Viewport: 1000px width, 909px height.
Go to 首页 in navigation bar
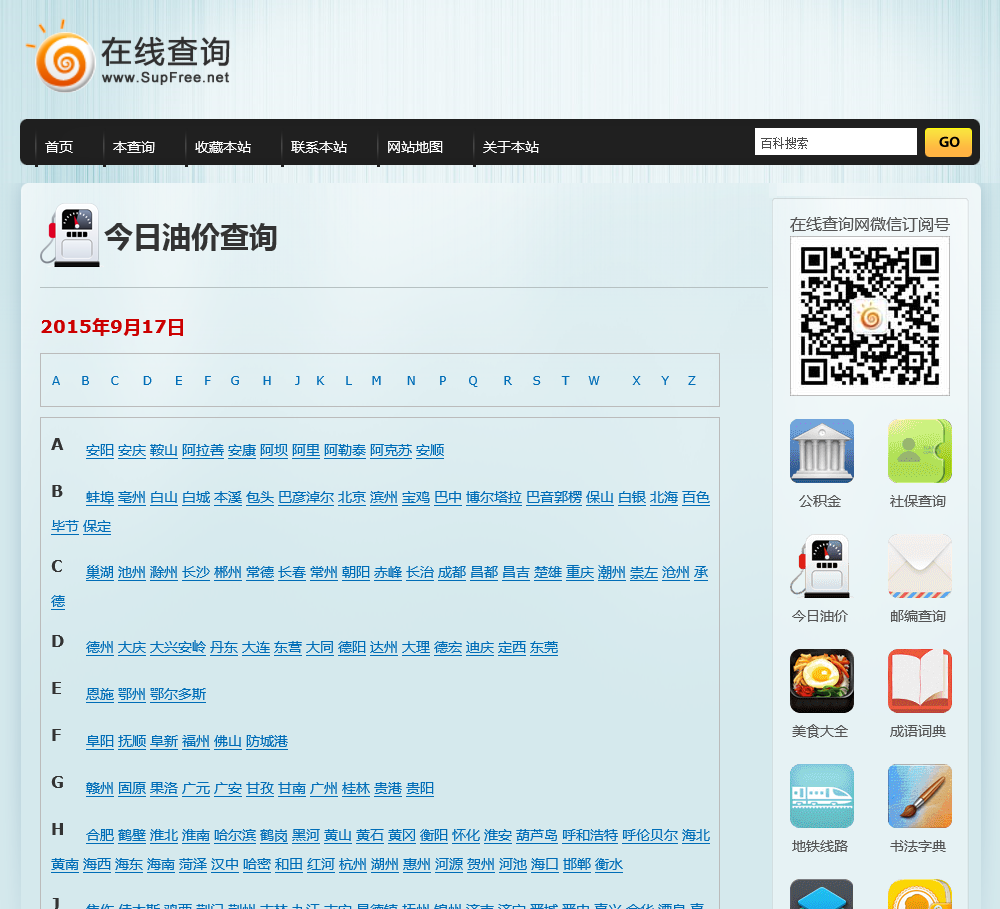[x=59, y=147]
